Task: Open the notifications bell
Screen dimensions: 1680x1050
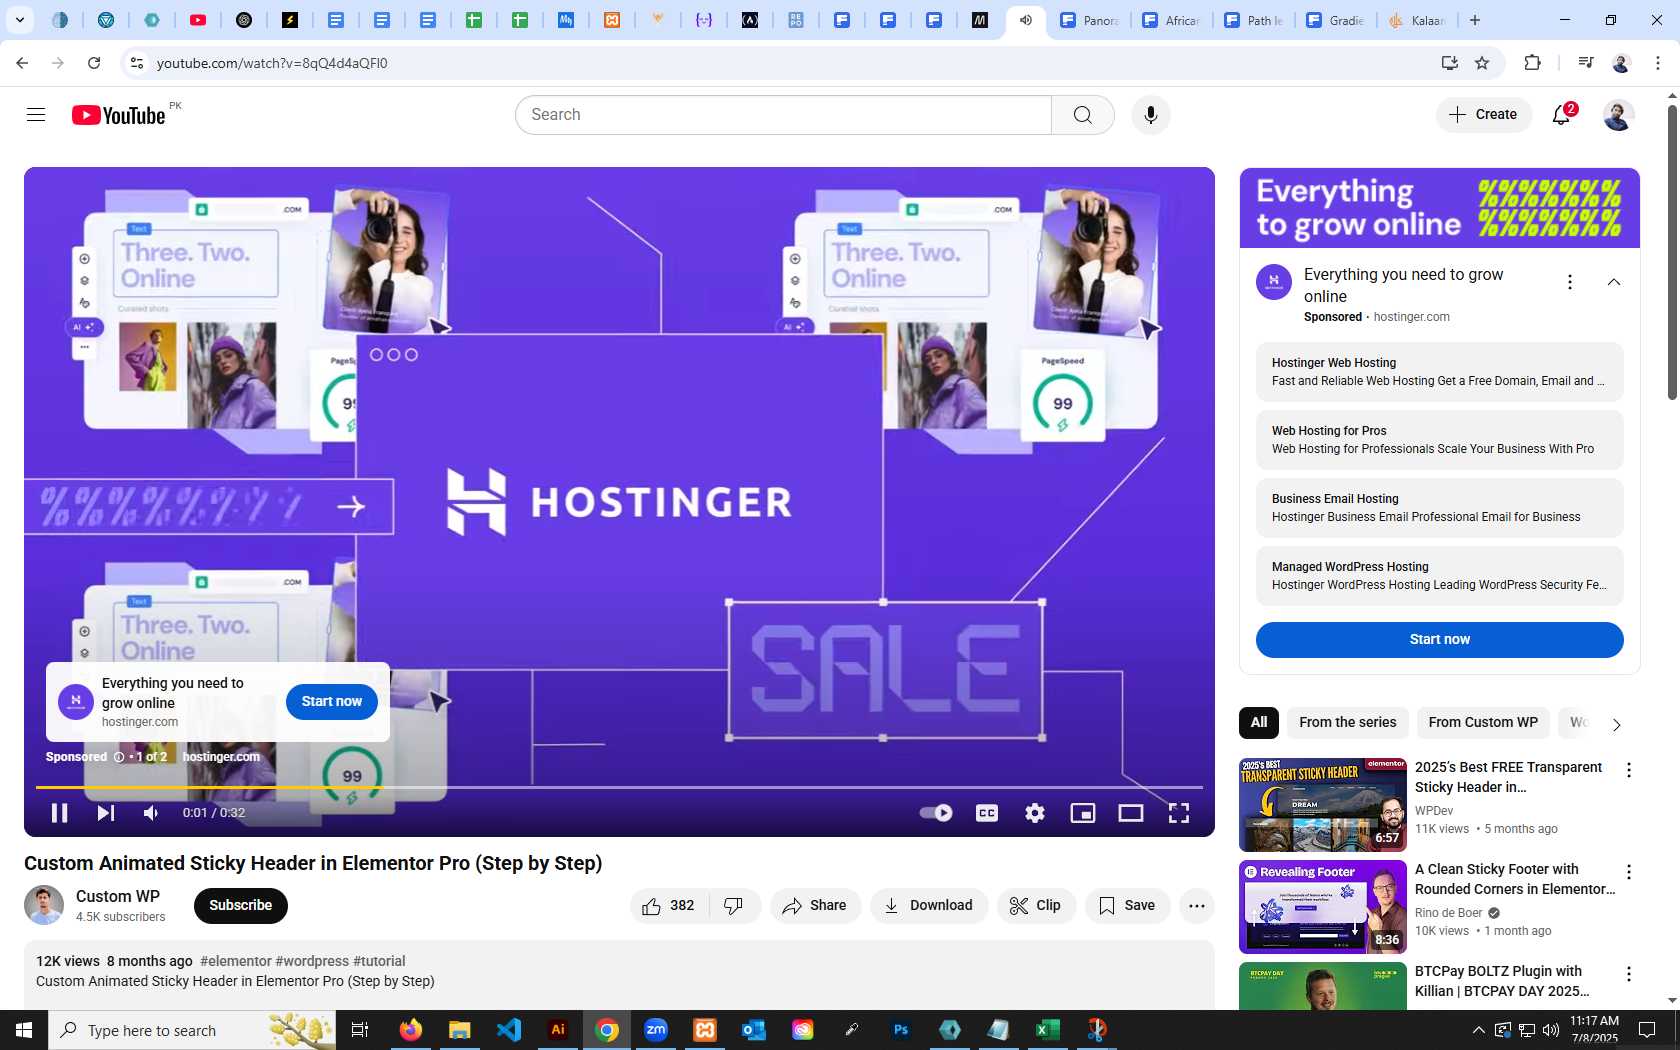Action: pyautogui.click(x=1562, y=115)
